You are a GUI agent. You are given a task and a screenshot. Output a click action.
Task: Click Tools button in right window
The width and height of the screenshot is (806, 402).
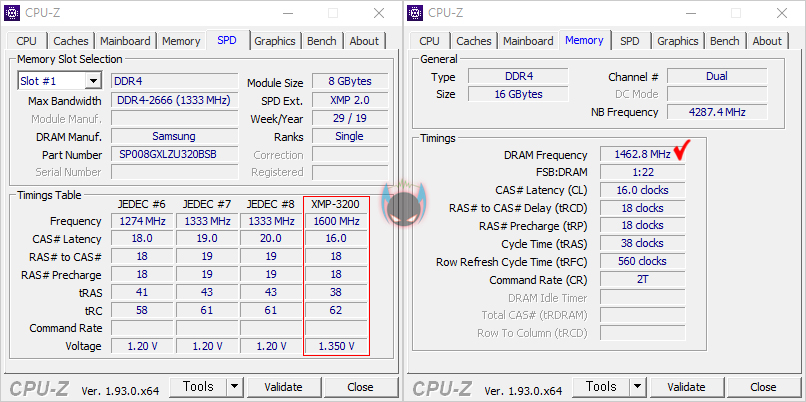[x=601, y=387]
